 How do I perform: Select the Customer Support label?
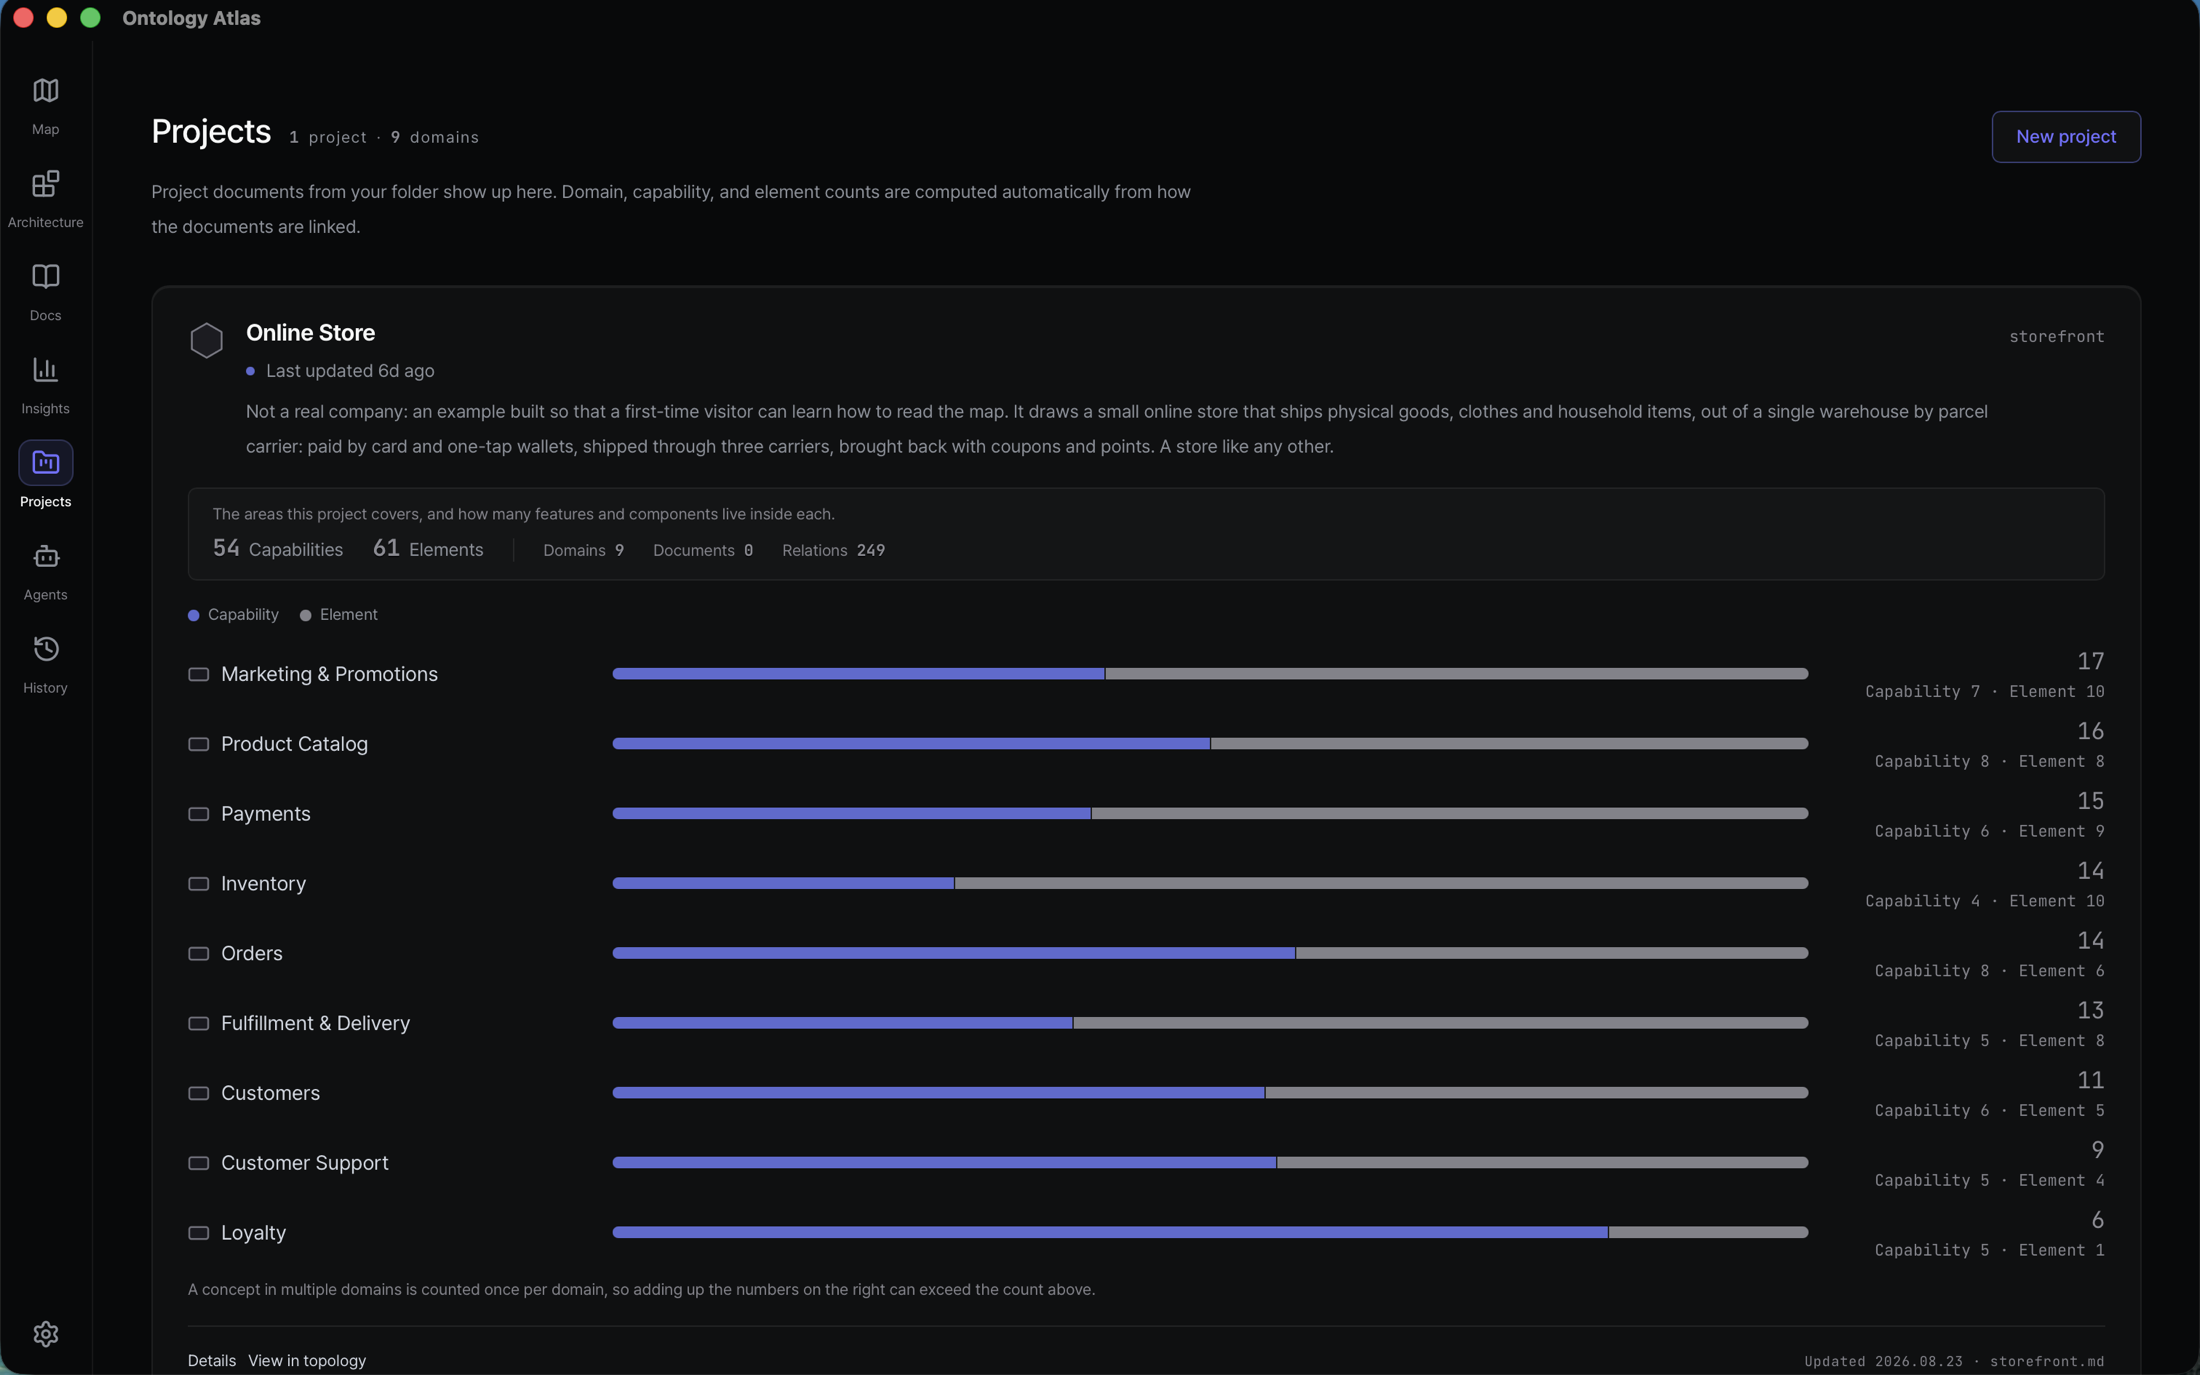pyautogui.click(x=304, y=1164)
